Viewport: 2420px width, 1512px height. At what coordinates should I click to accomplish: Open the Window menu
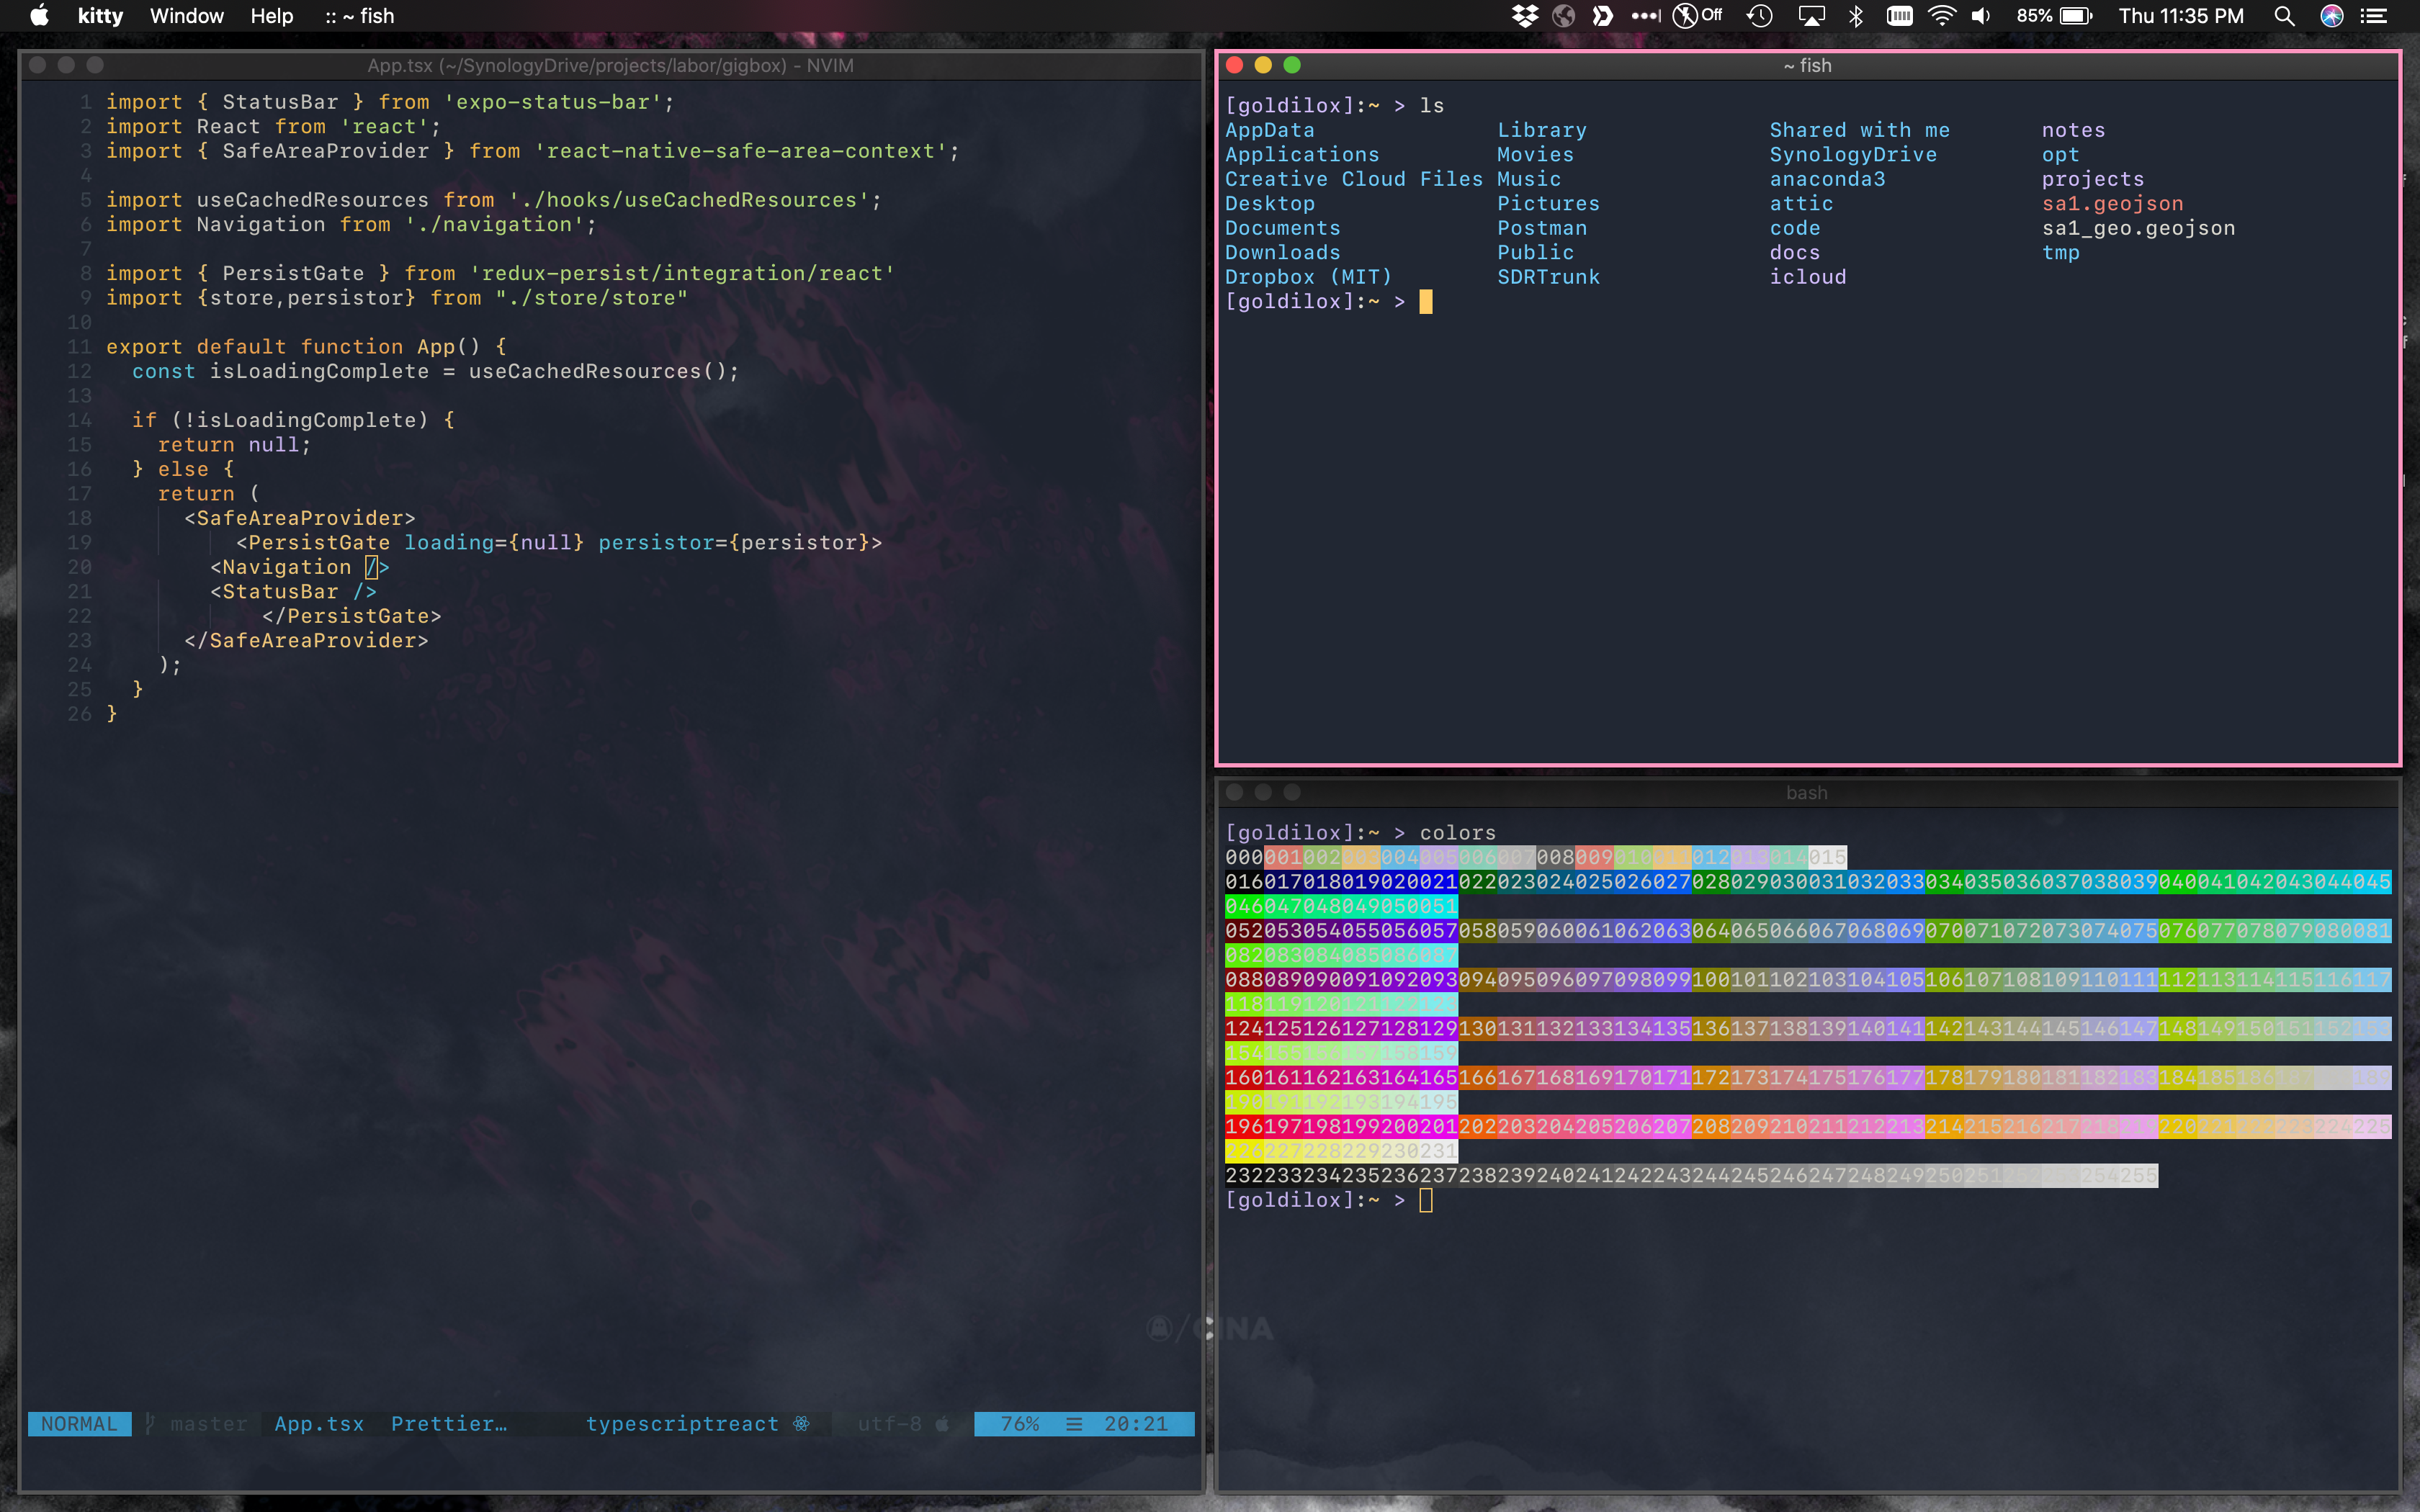pos(186,16)
